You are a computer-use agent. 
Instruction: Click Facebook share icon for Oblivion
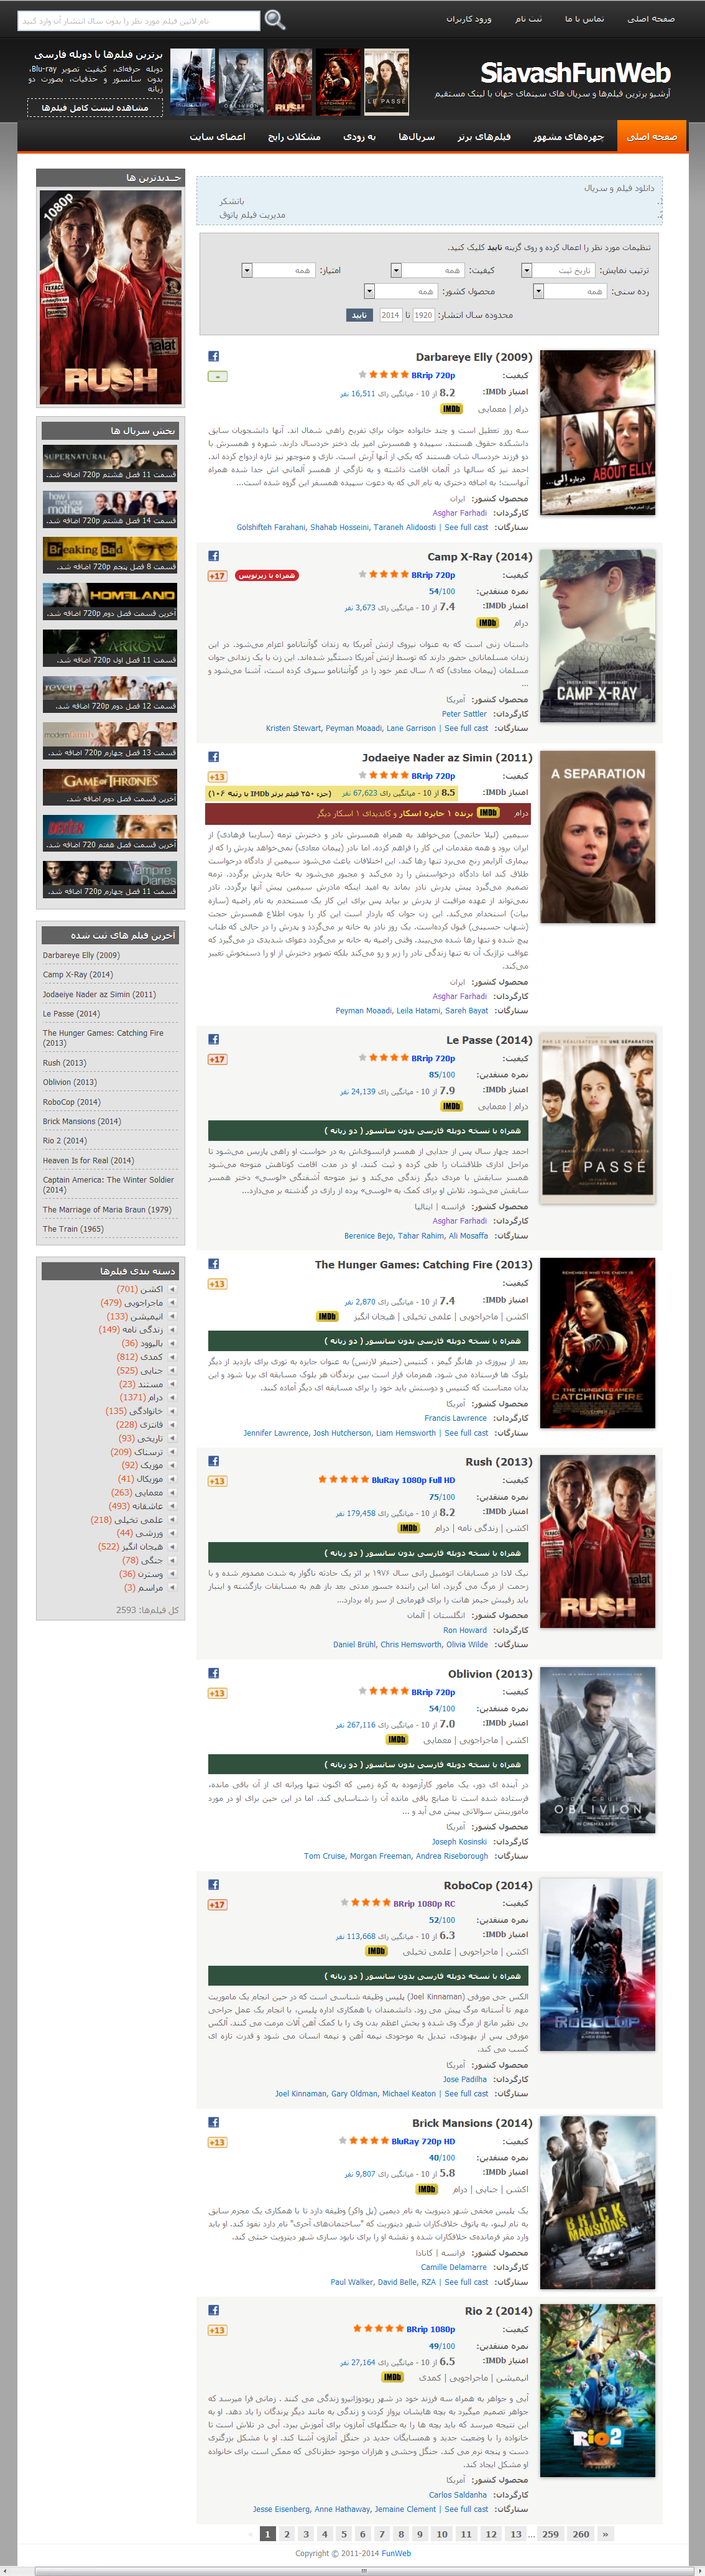point(214,1673)
